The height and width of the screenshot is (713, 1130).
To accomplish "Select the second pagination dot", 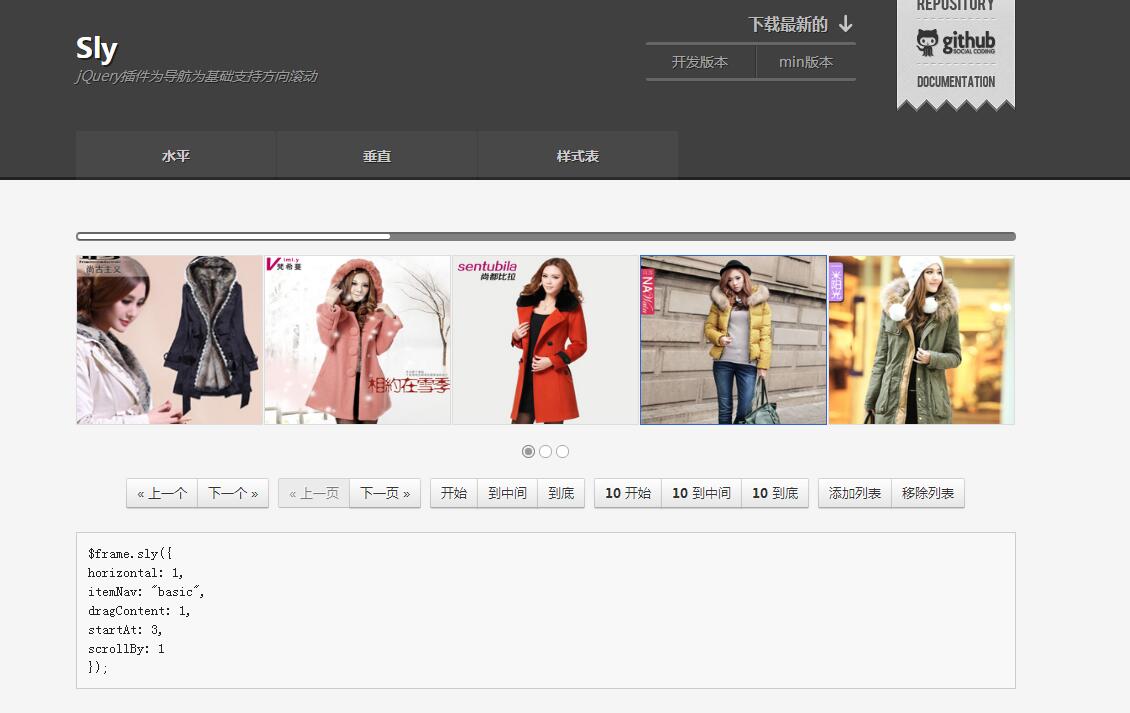I will point(545,452).
